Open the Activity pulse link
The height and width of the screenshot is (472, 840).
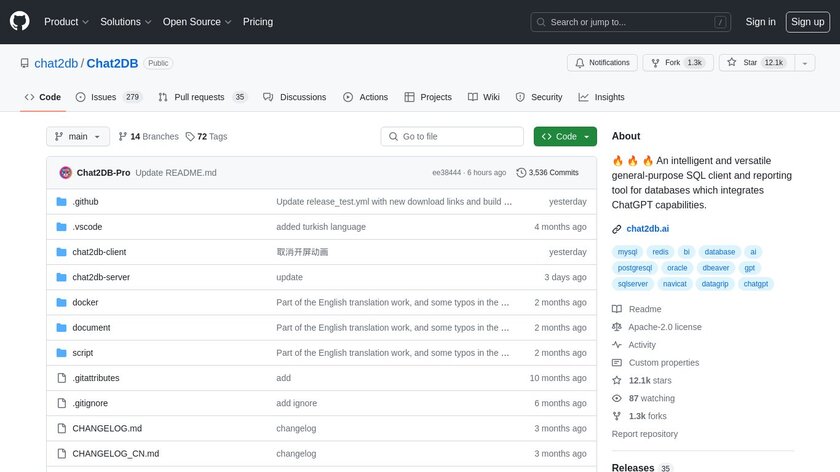642,345
